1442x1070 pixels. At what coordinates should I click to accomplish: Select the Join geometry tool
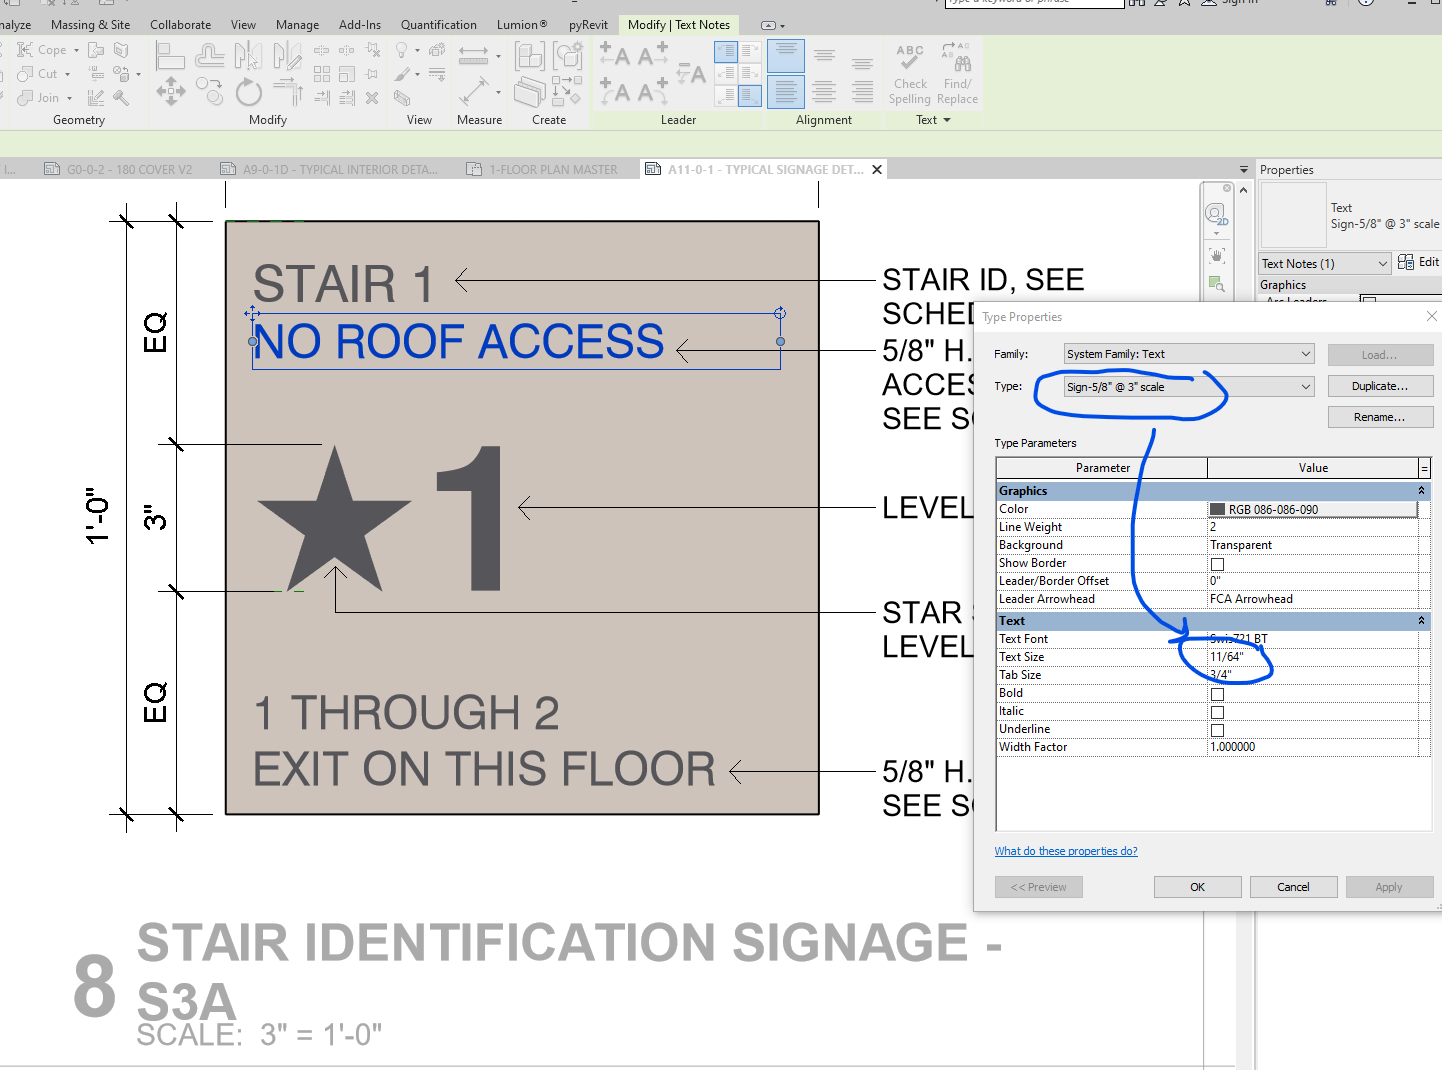pos(45,97)
